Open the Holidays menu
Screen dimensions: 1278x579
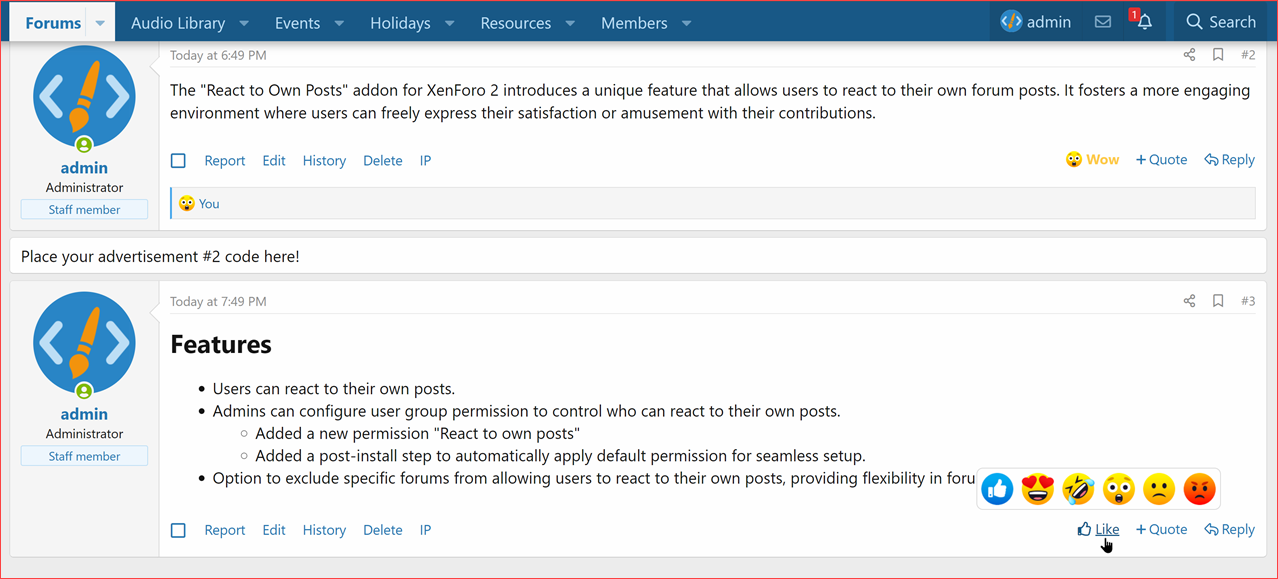pos(400,21)
